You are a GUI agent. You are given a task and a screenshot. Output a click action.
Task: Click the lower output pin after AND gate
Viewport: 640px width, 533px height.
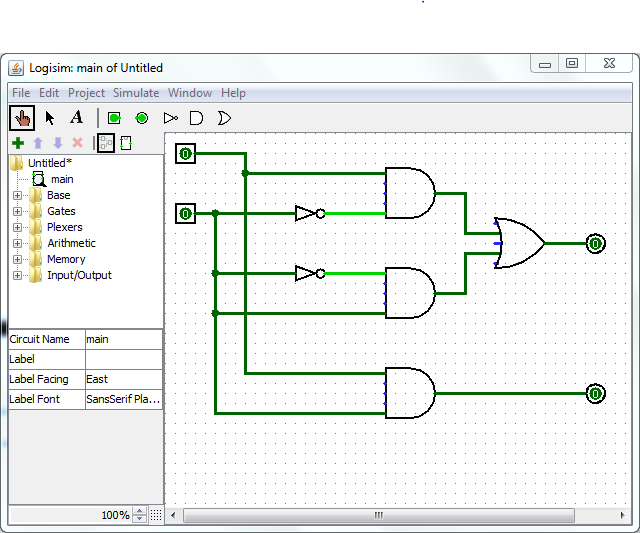(596, 394)
